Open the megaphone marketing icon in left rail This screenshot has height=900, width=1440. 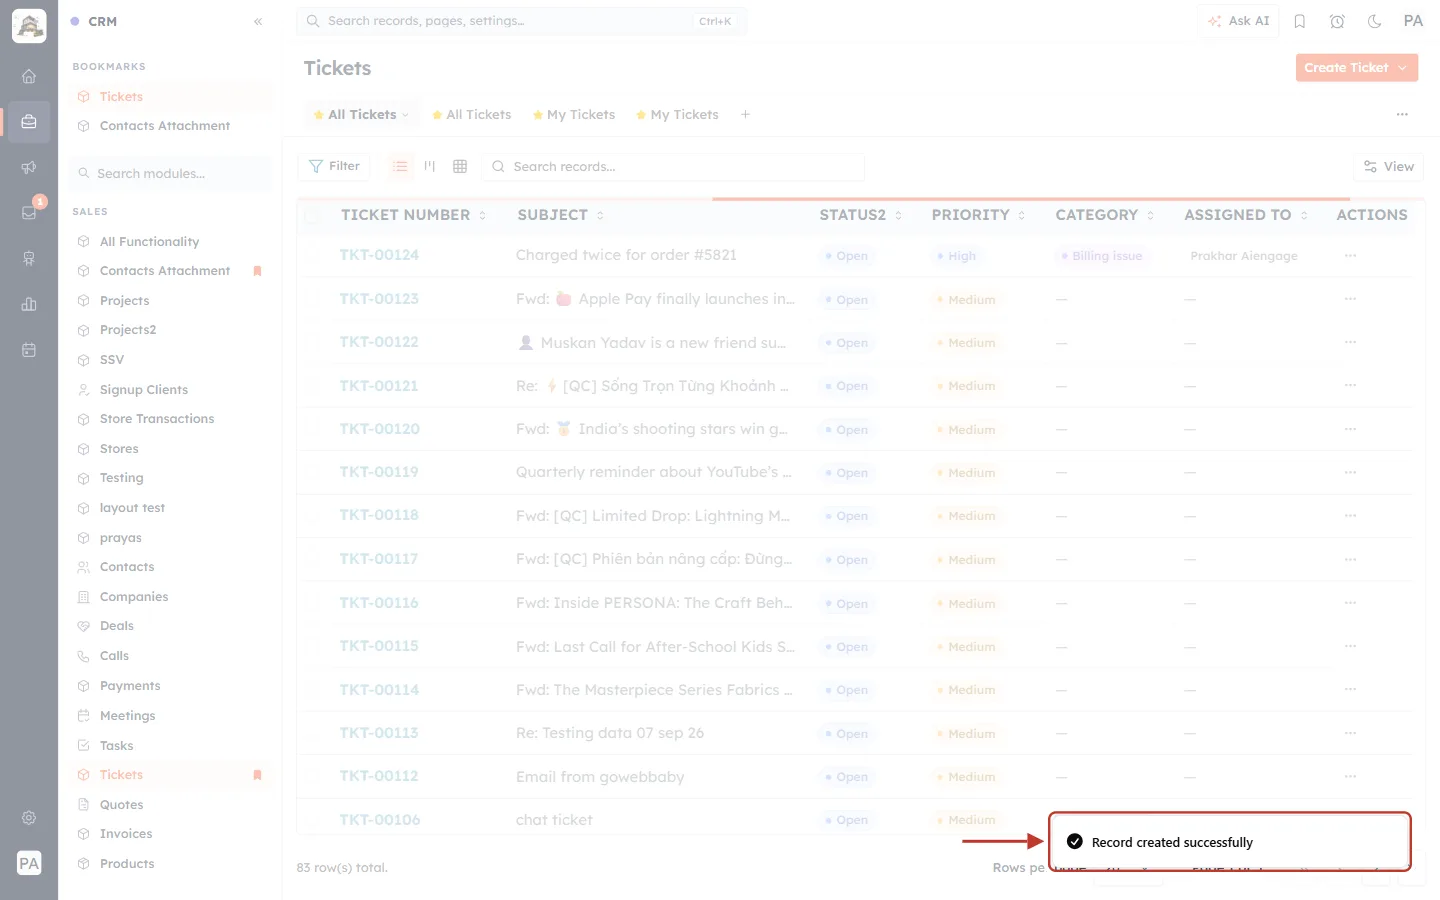(29, 167)
